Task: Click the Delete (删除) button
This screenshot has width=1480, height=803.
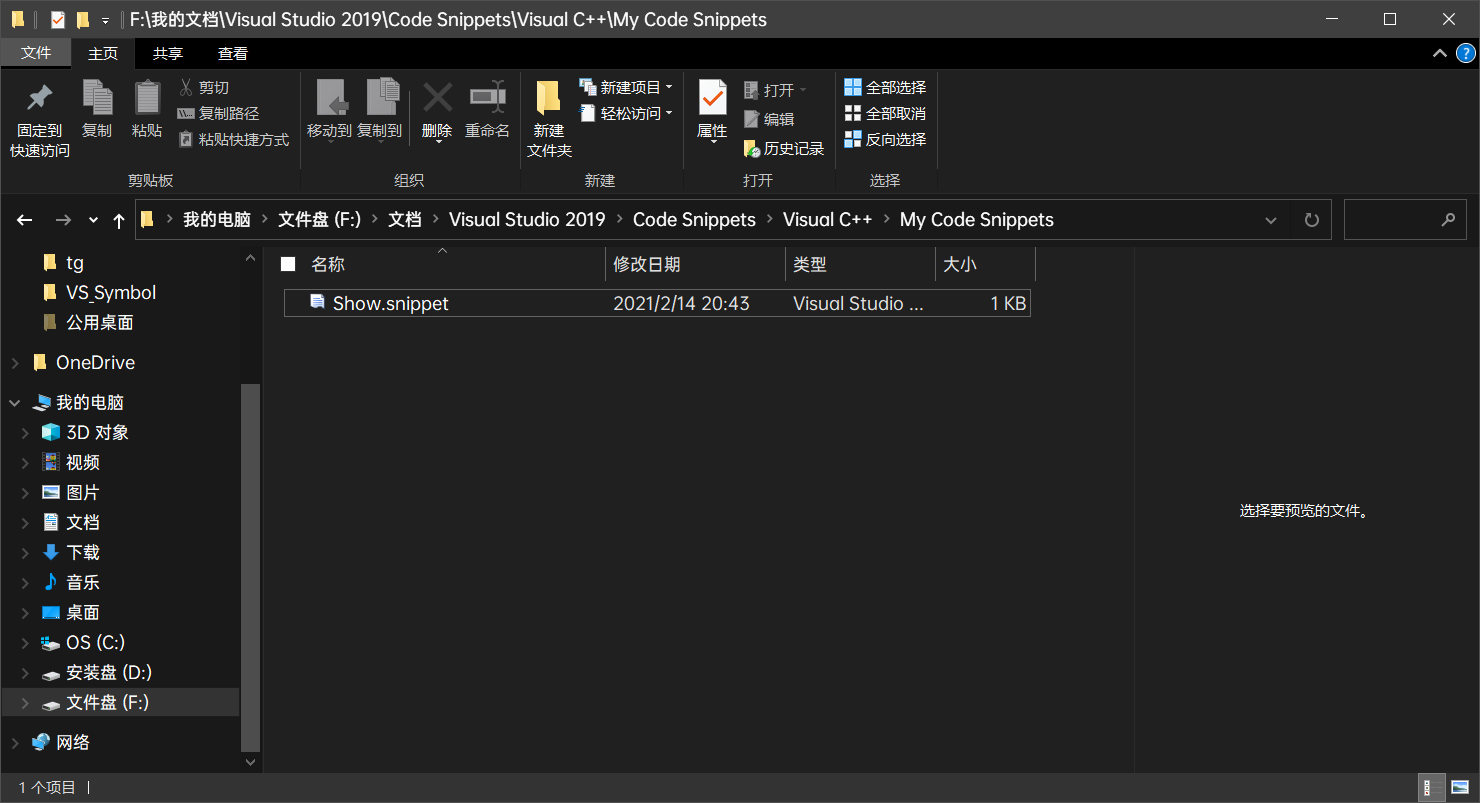Action: (437, 110)
